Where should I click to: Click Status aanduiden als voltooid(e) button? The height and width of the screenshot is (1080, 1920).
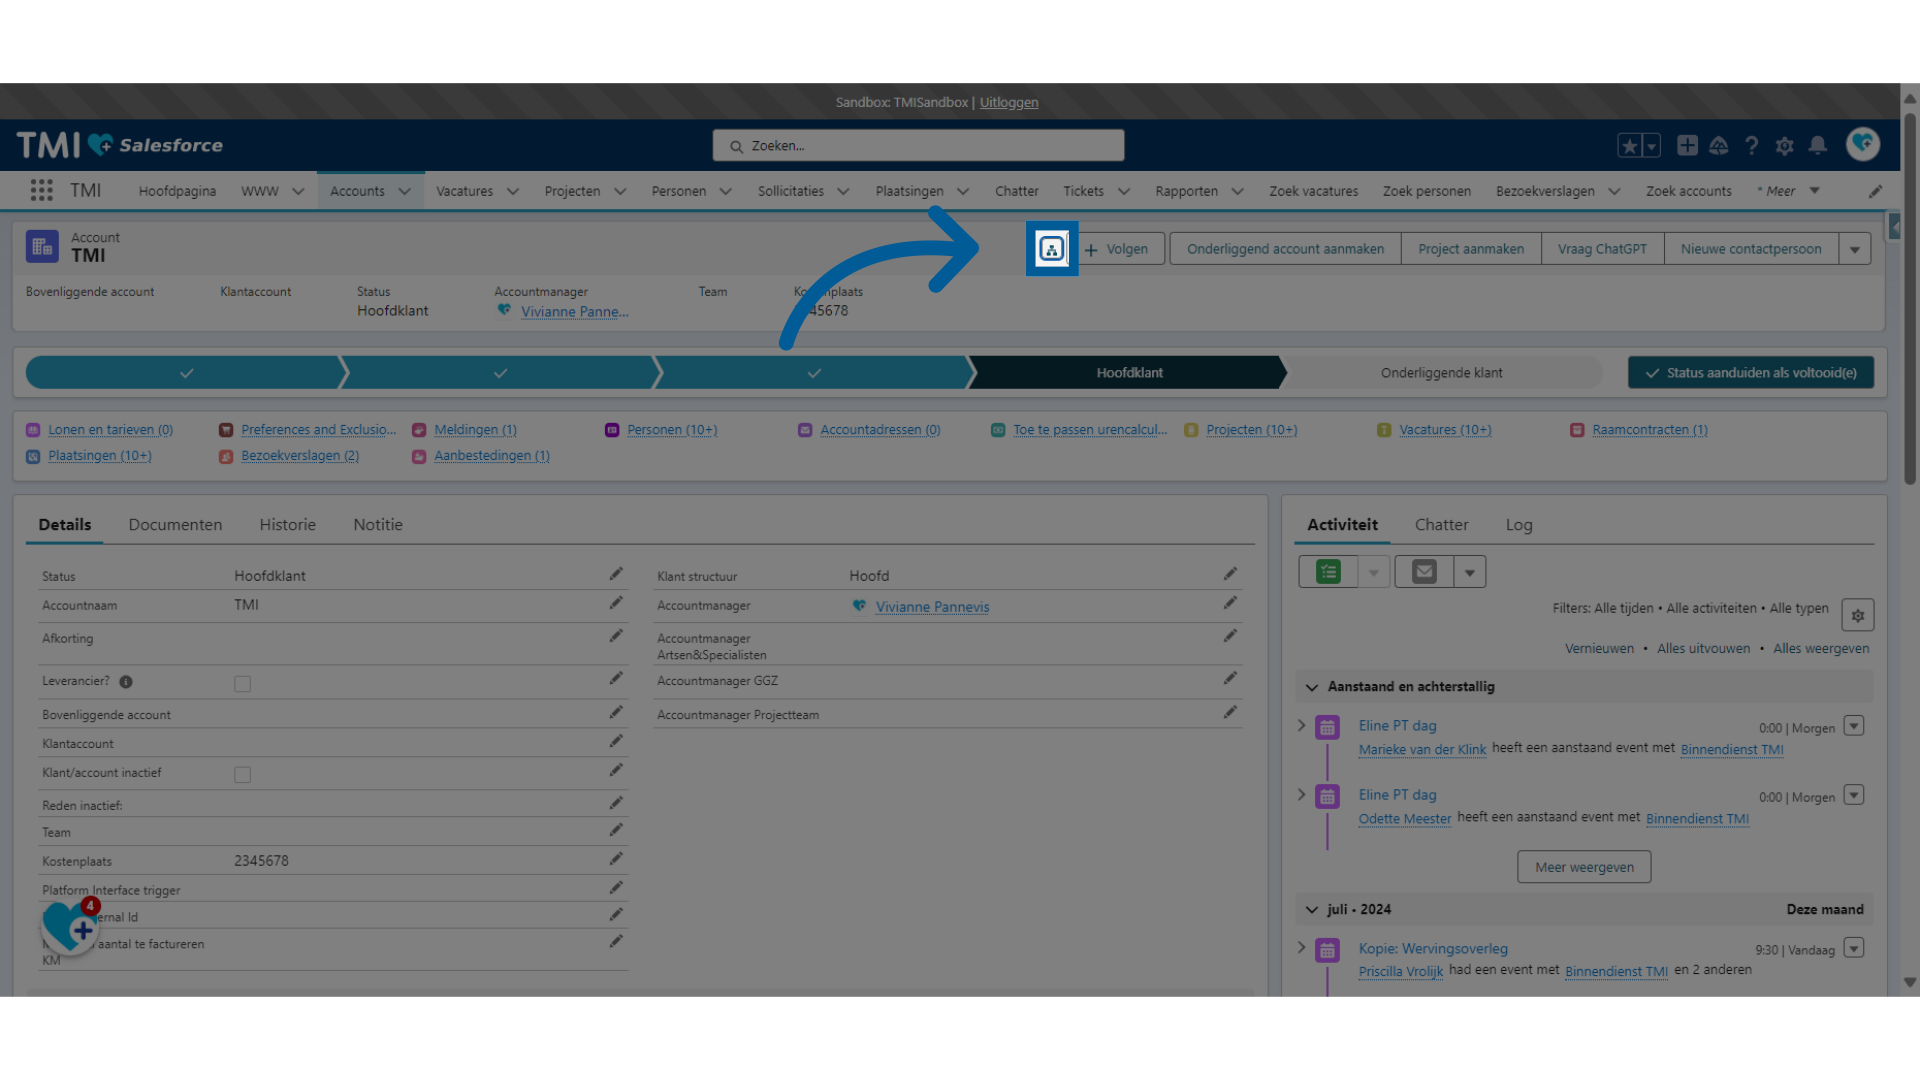click(x=1751, y=373)
